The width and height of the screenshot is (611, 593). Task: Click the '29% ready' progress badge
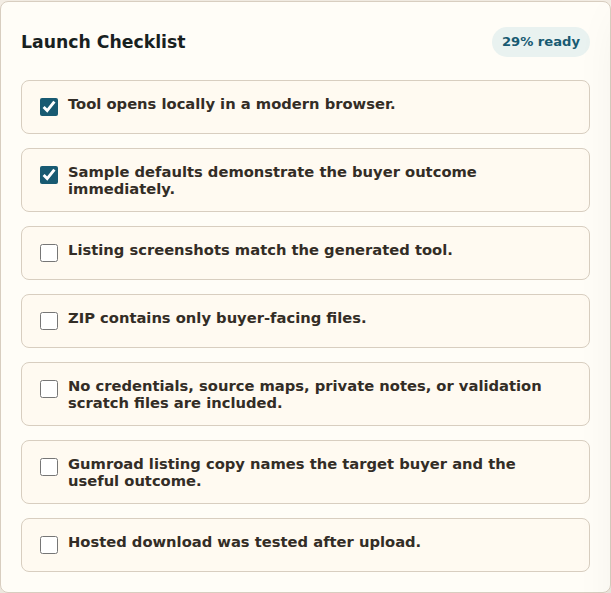541,42
